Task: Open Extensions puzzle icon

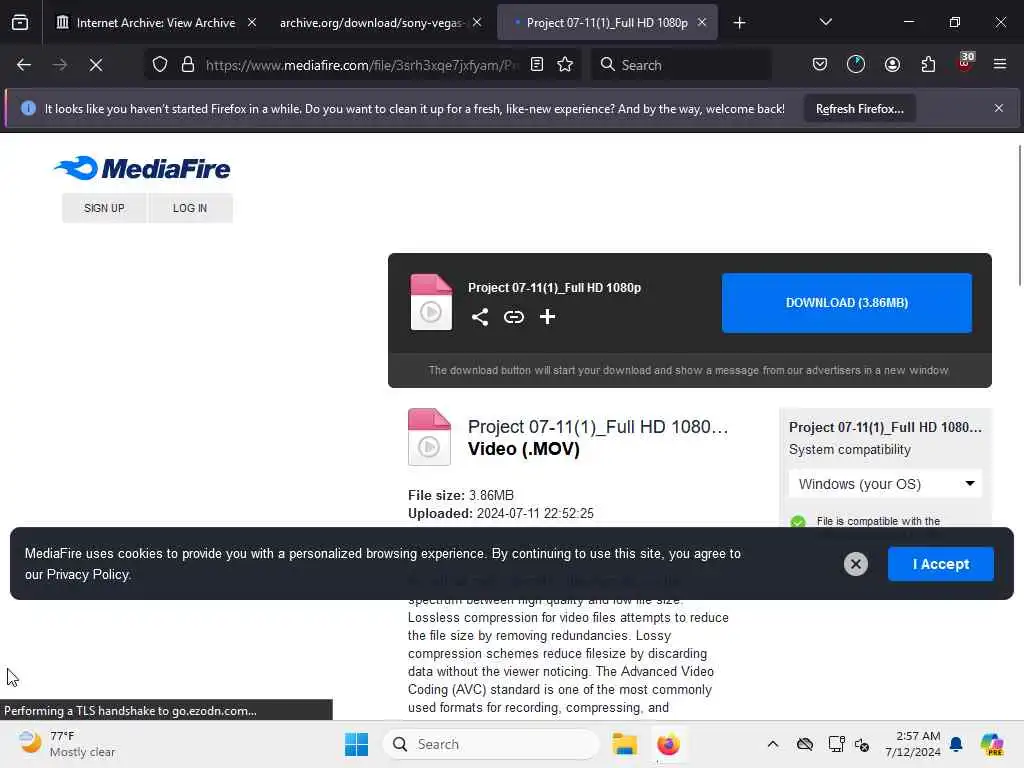Action: (x=928, y=64)
